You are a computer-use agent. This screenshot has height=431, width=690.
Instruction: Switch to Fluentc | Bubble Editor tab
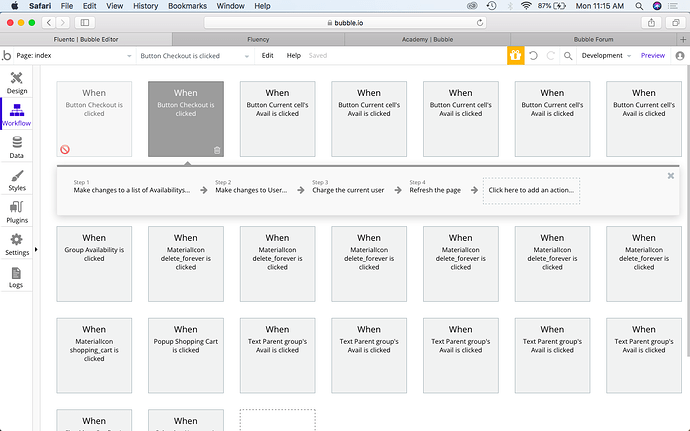coord(86,39)
